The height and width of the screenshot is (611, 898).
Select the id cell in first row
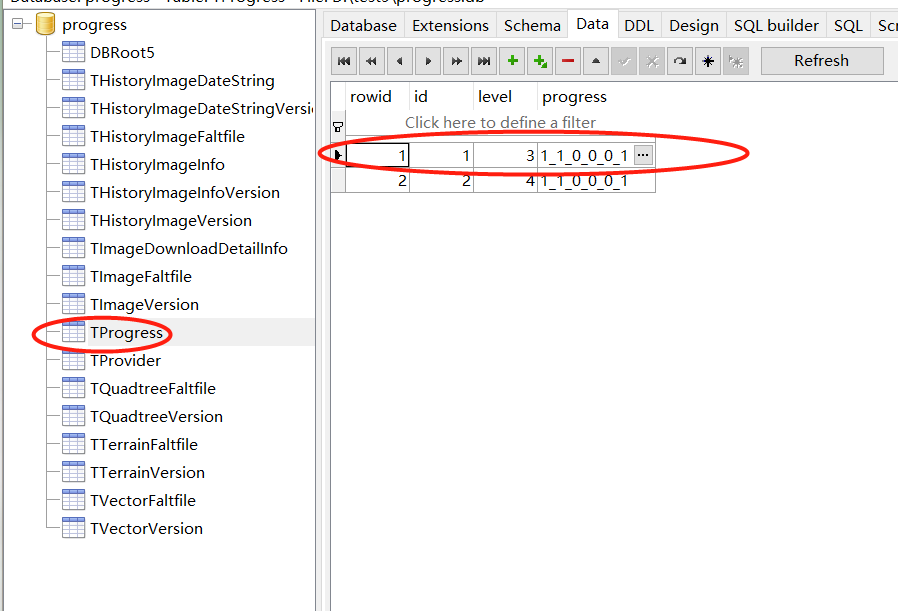coord(442,155)
